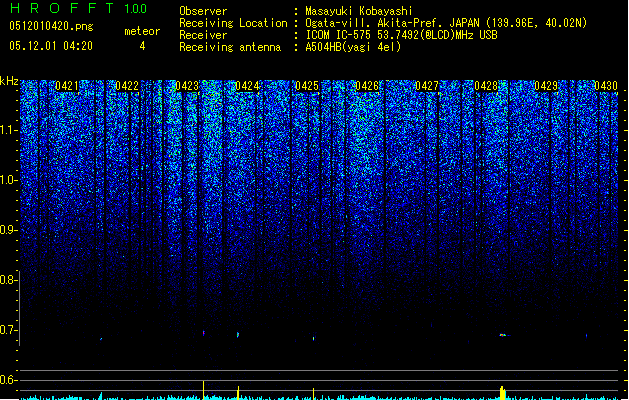This screenshot has height=400, width=629.
Task: Click the 0426 time marker
Action: click(x=367, y=86)
